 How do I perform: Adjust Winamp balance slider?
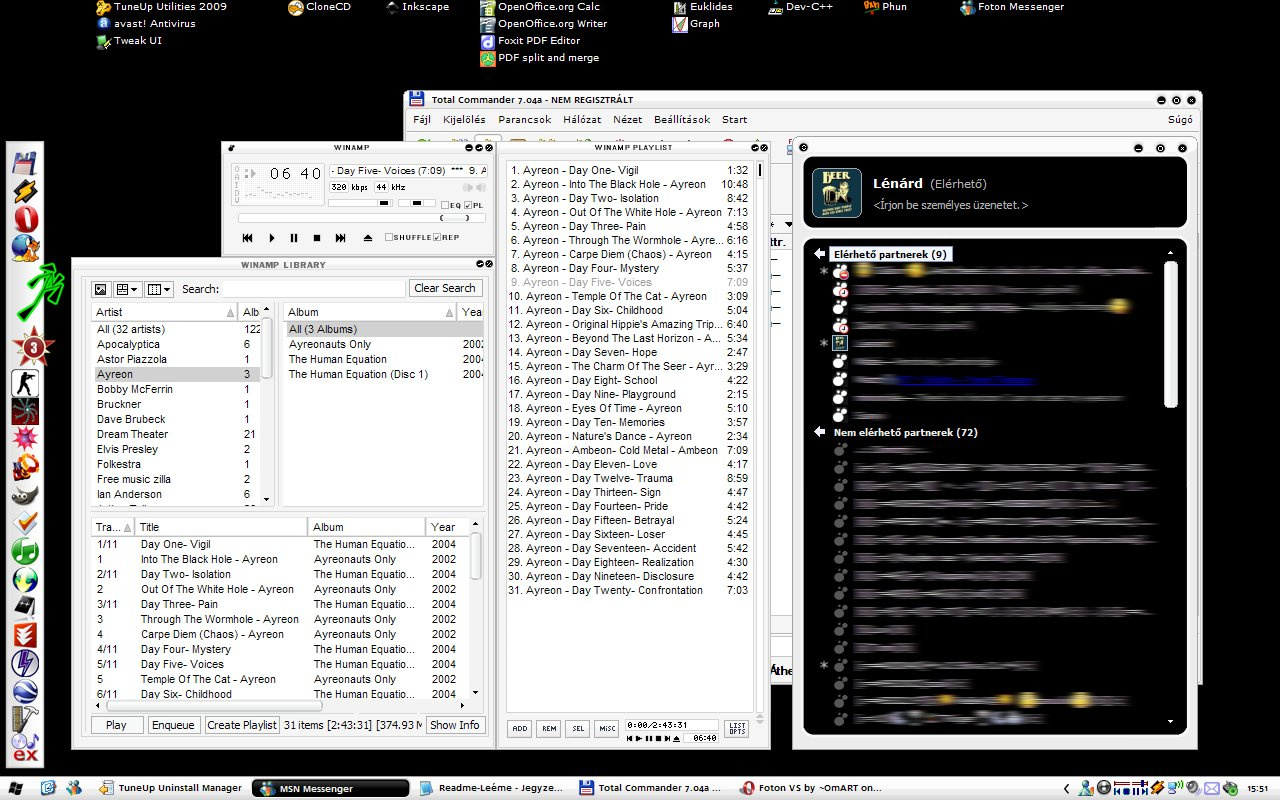(416, 204)
